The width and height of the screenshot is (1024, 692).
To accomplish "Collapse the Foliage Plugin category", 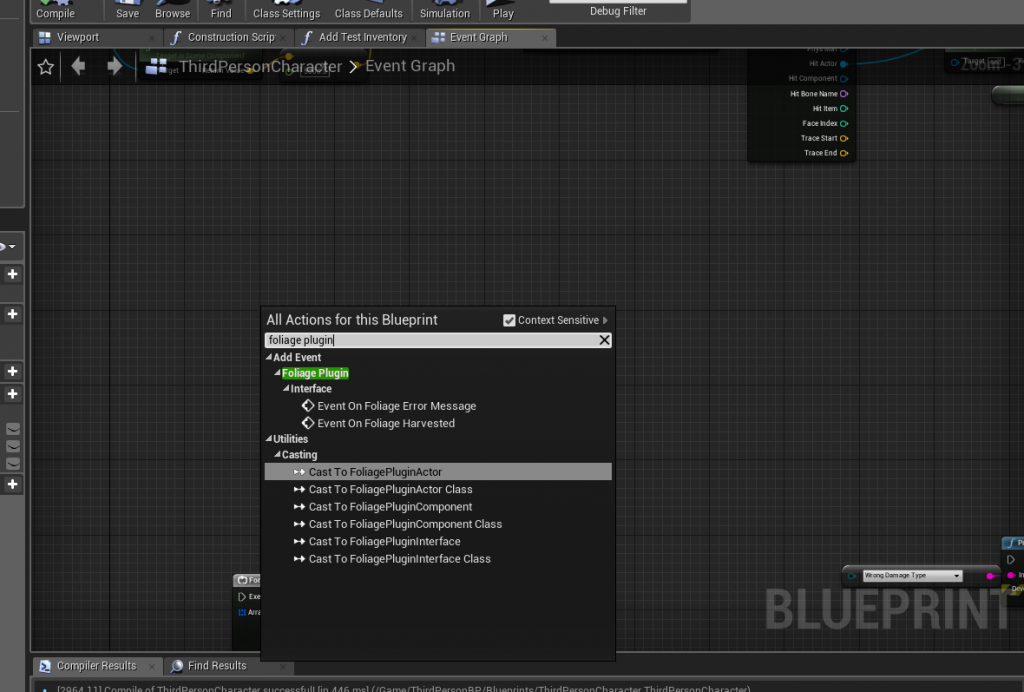I will (x=278, y=373).
